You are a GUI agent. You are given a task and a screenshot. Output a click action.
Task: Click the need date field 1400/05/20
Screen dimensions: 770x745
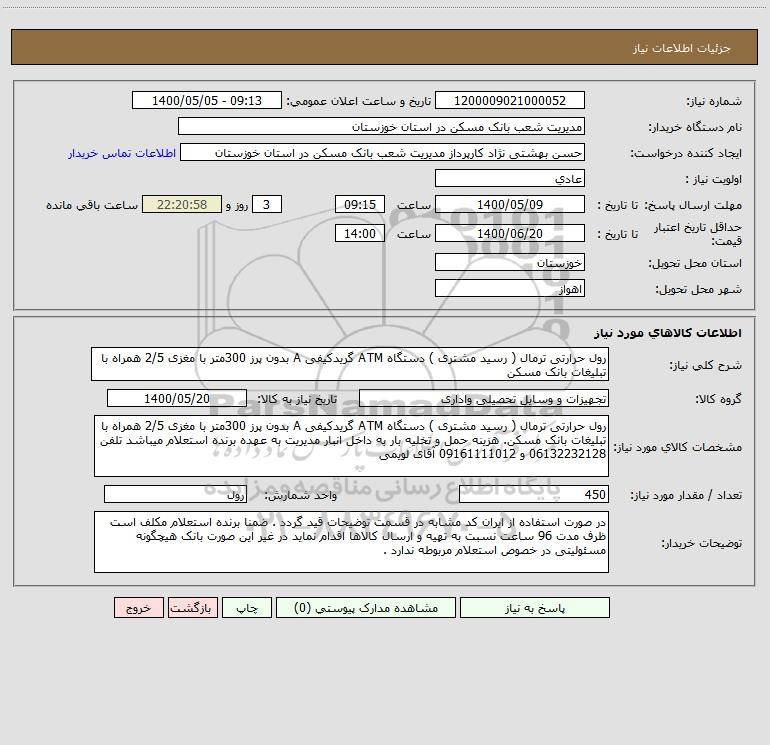pos(177,398)
